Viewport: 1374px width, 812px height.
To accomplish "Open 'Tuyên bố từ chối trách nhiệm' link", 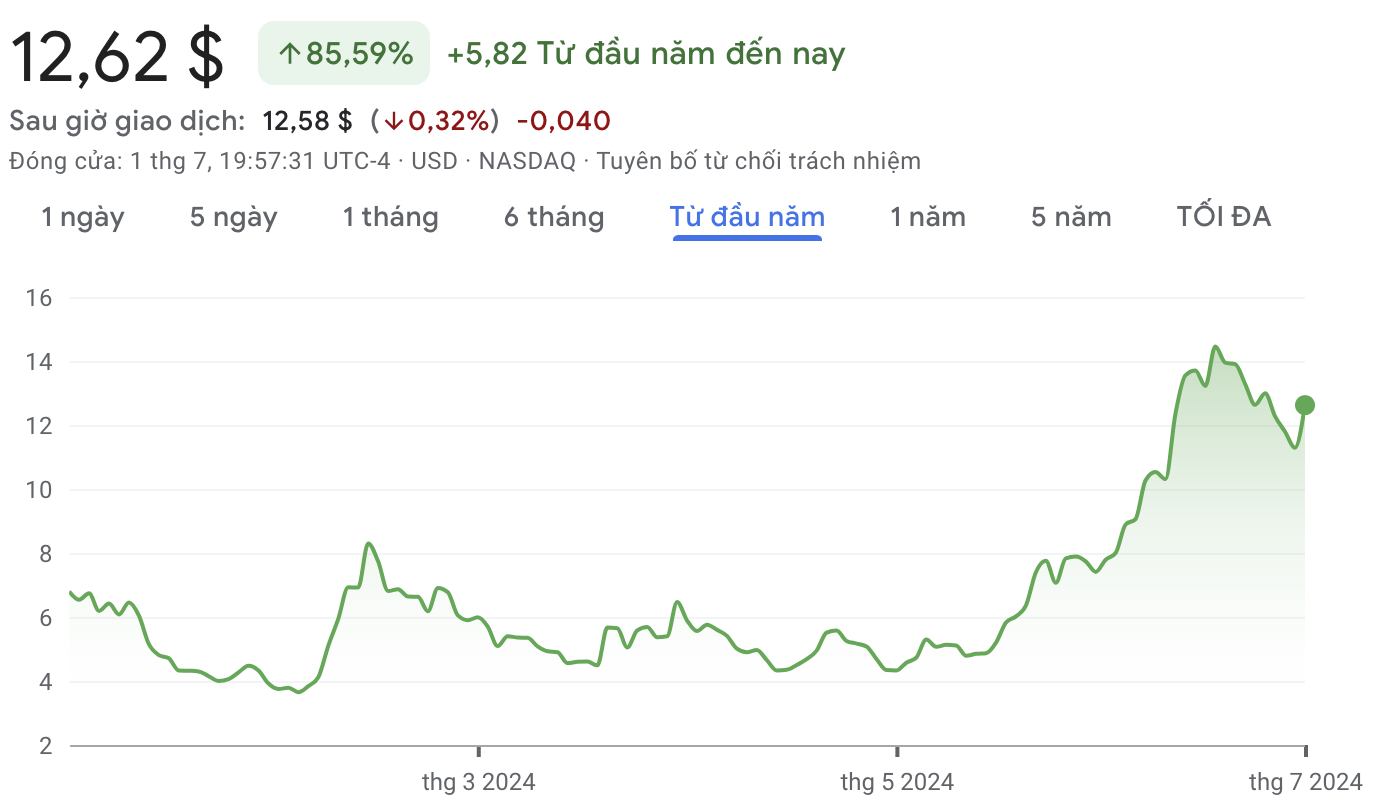I will (759, 161).
